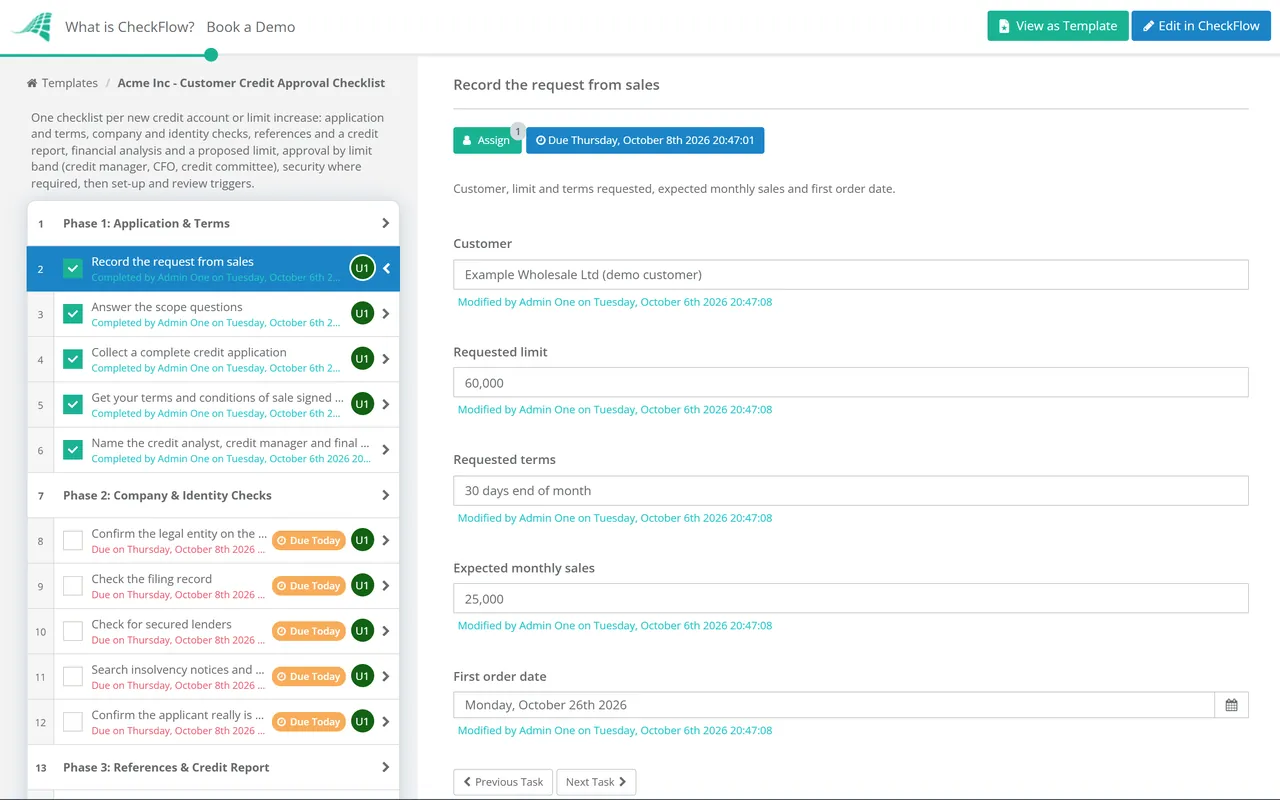Click the Requested limit input field
Viewport: 1280px width, 800px height.
tap(851, 383)
